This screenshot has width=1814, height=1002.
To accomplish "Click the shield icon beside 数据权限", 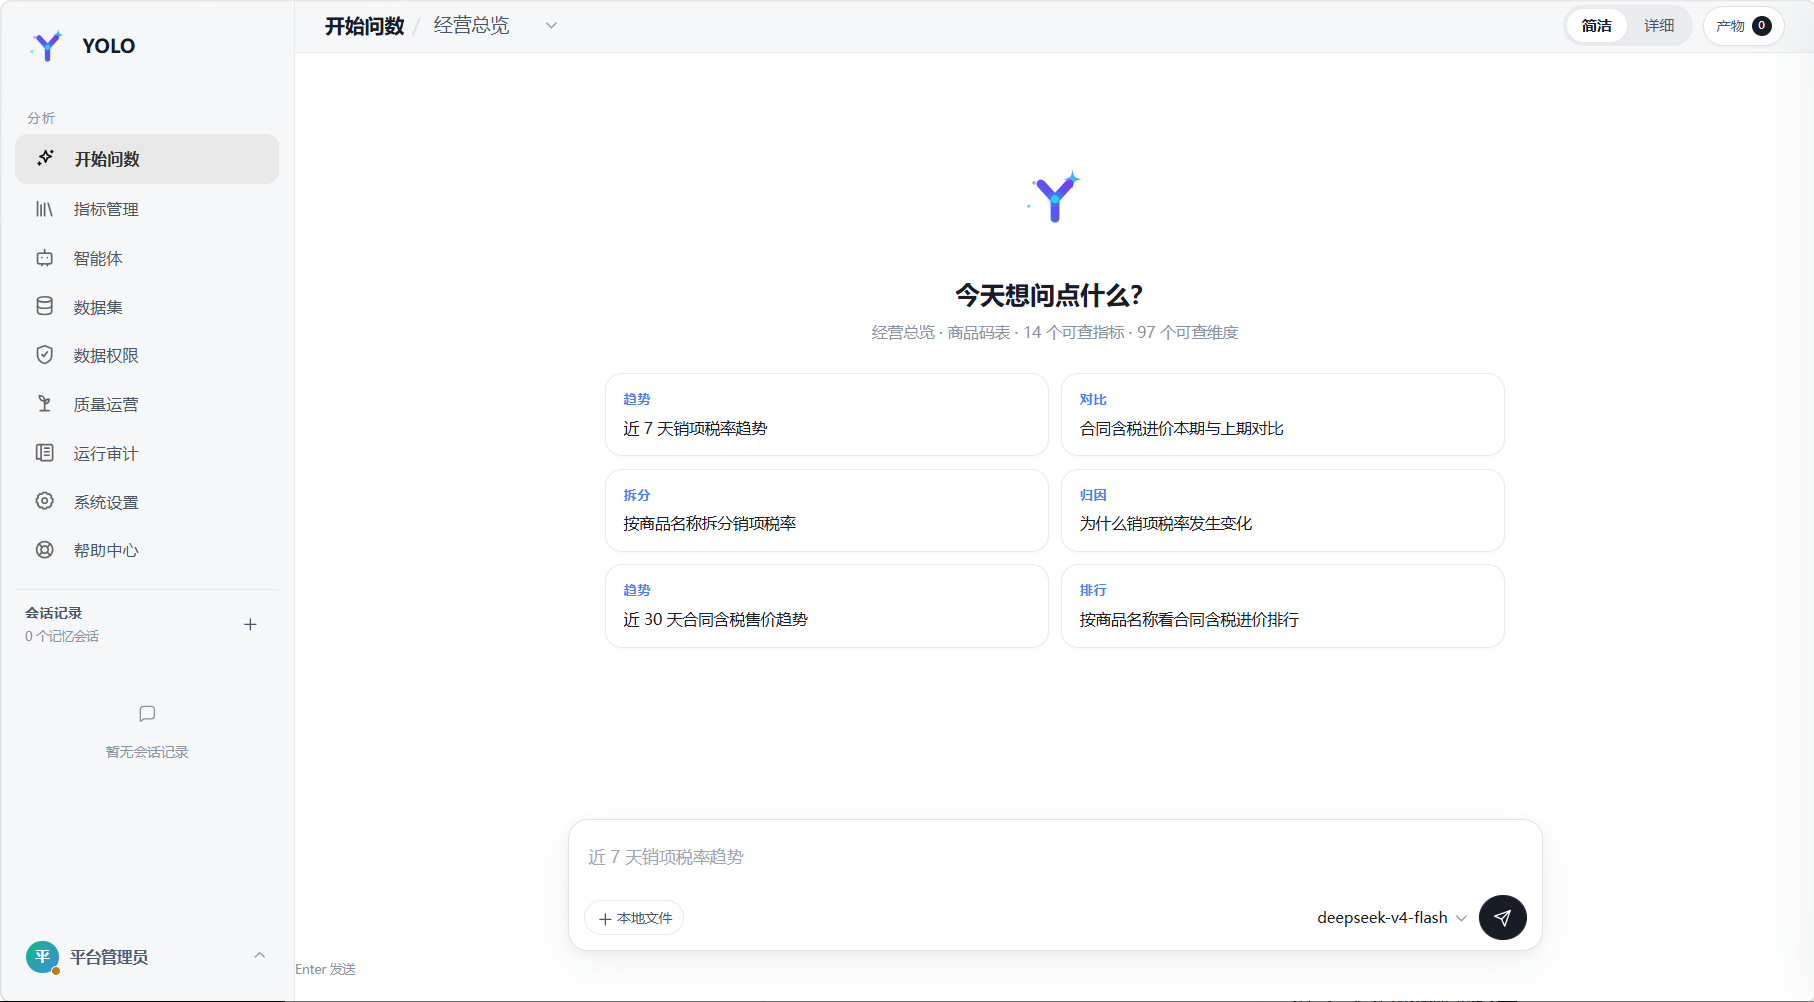I will tap(45, 355).
